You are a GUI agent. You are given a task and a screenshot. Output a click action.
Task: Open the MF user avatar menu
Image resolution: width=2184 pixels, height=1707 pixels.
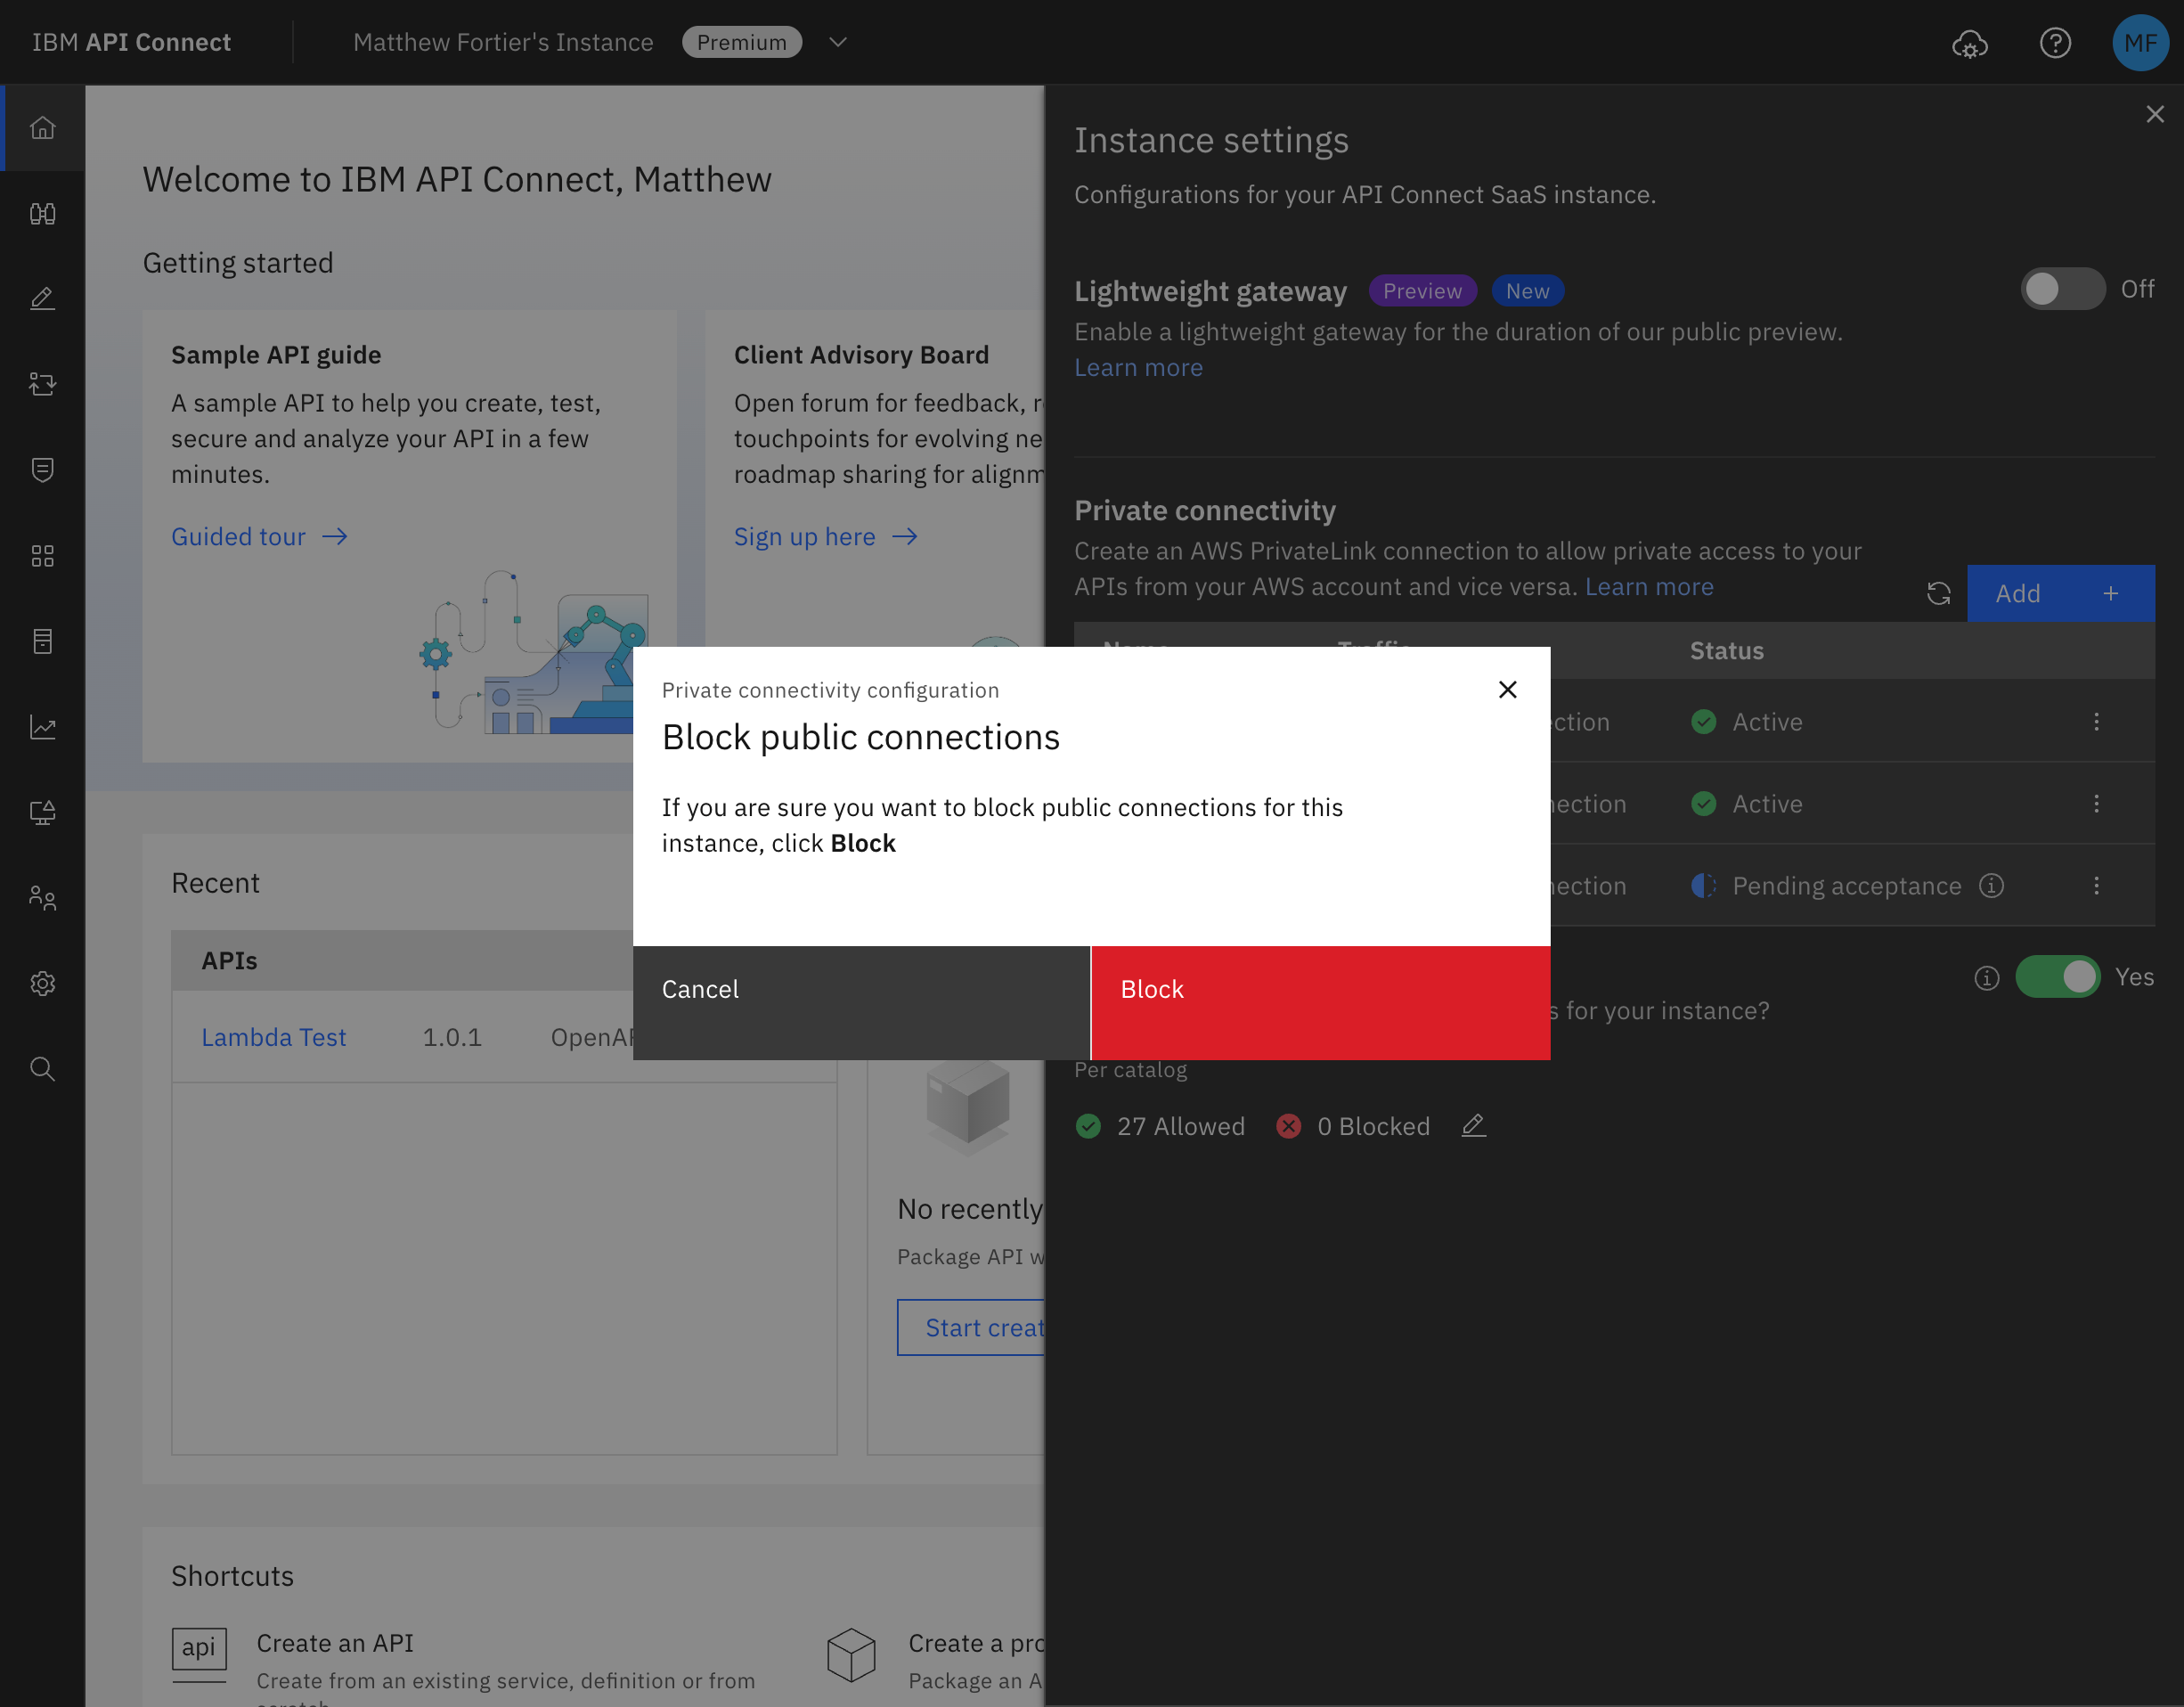[x=2139, y=43]
